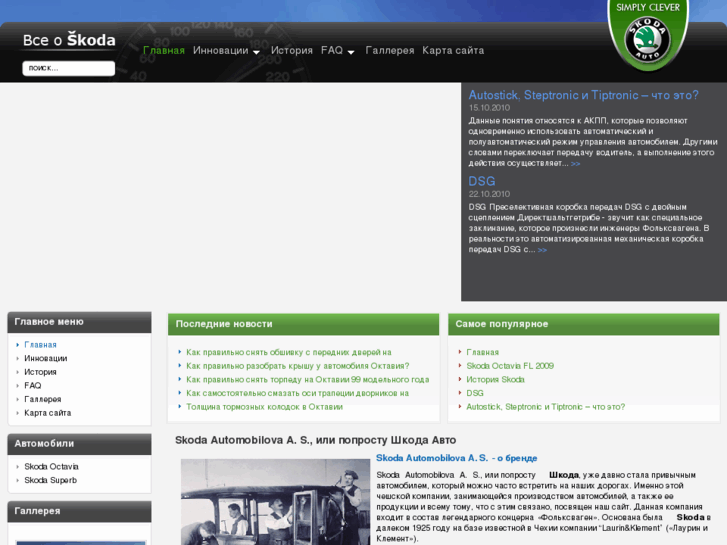Screen dimensions: 727x545
Task: Select 'FAQ' in the sidebar menu
Action: point(32,385)
